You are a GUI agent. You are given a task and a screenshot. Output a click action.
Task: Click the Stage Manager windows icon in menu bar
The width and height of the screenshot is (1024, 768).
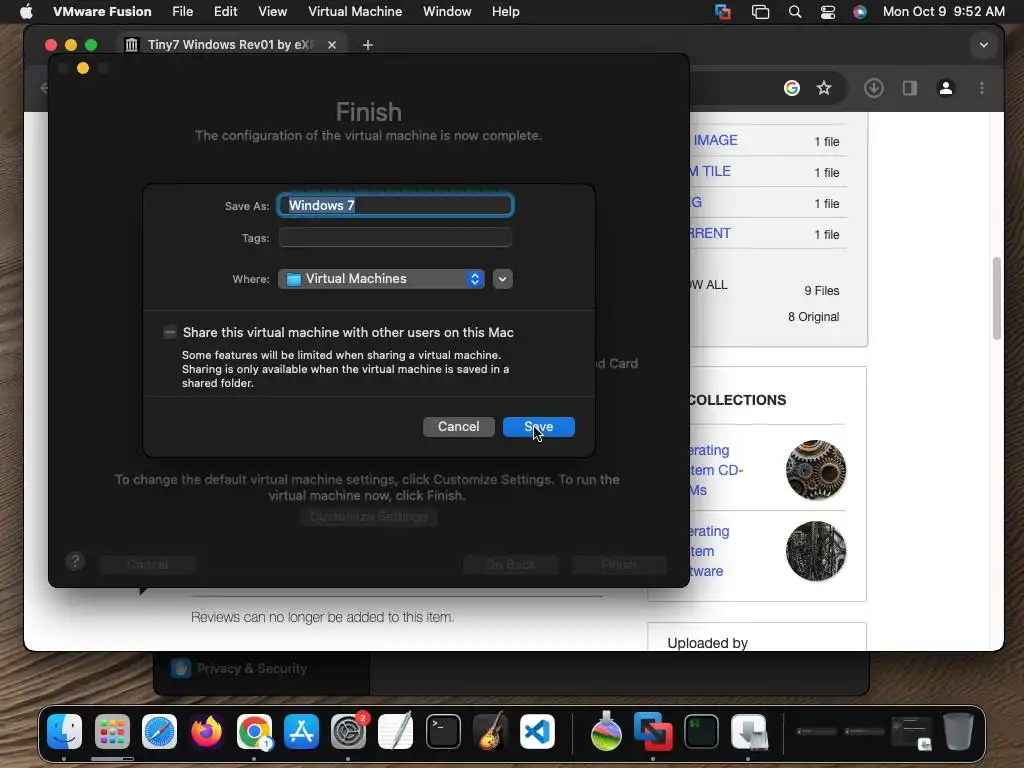click(760, 11)
